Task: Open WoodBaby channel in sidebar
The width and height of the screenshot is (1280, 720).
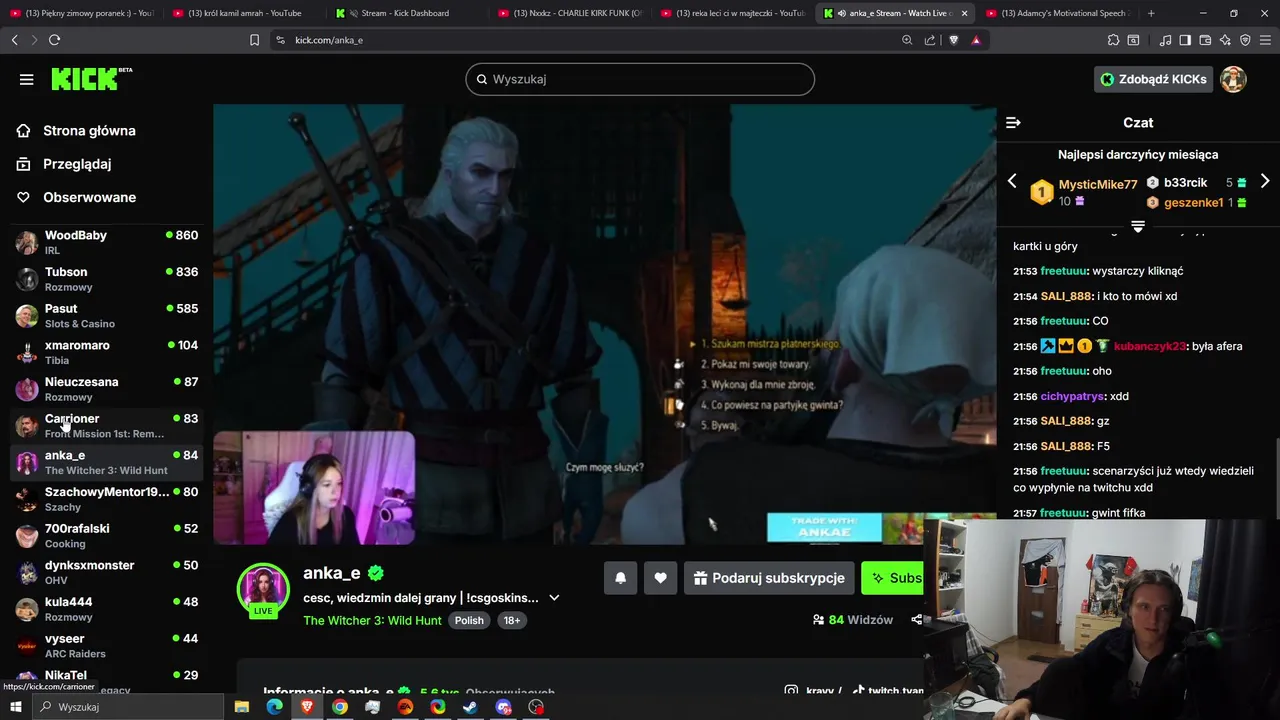Action: click(107, 242)
